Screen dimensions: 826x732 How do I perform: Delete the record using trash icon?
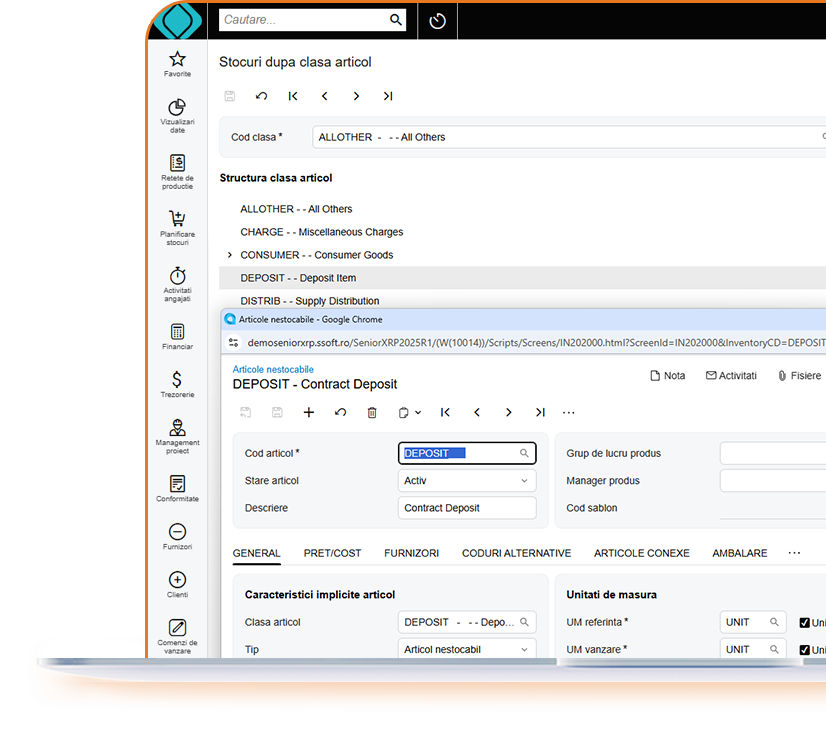pos(372,412)
